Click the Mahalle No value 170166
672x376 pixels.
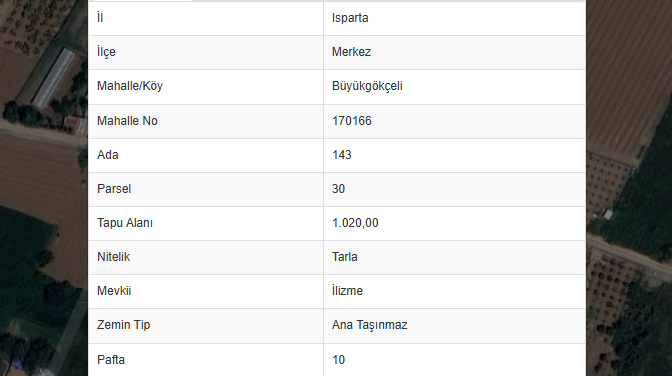coord(351,121)
